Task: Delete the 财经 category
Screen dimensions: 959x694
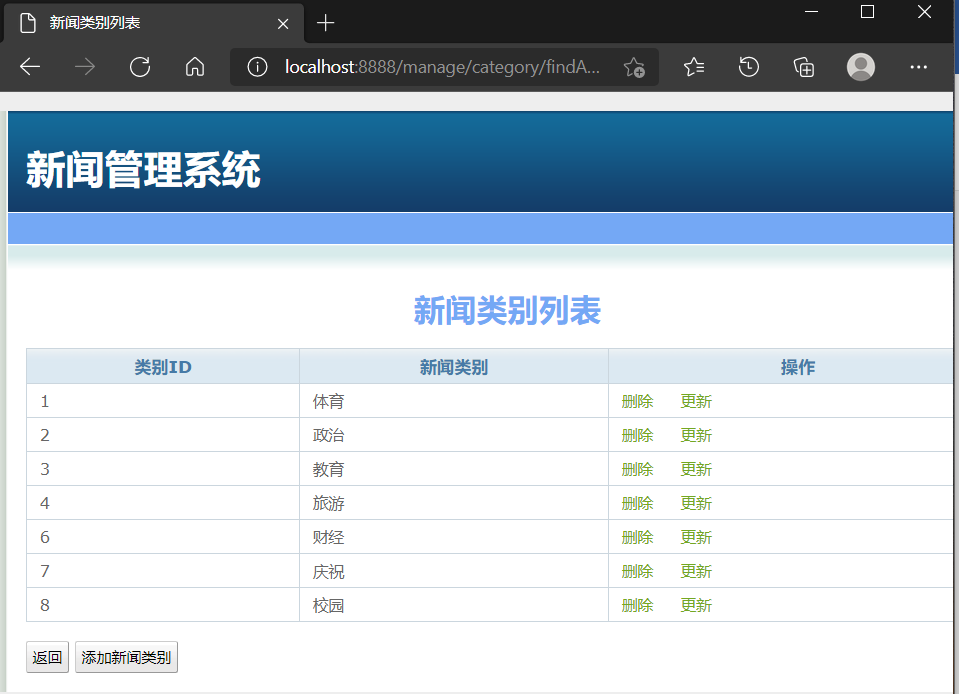Action: [637, 537]
